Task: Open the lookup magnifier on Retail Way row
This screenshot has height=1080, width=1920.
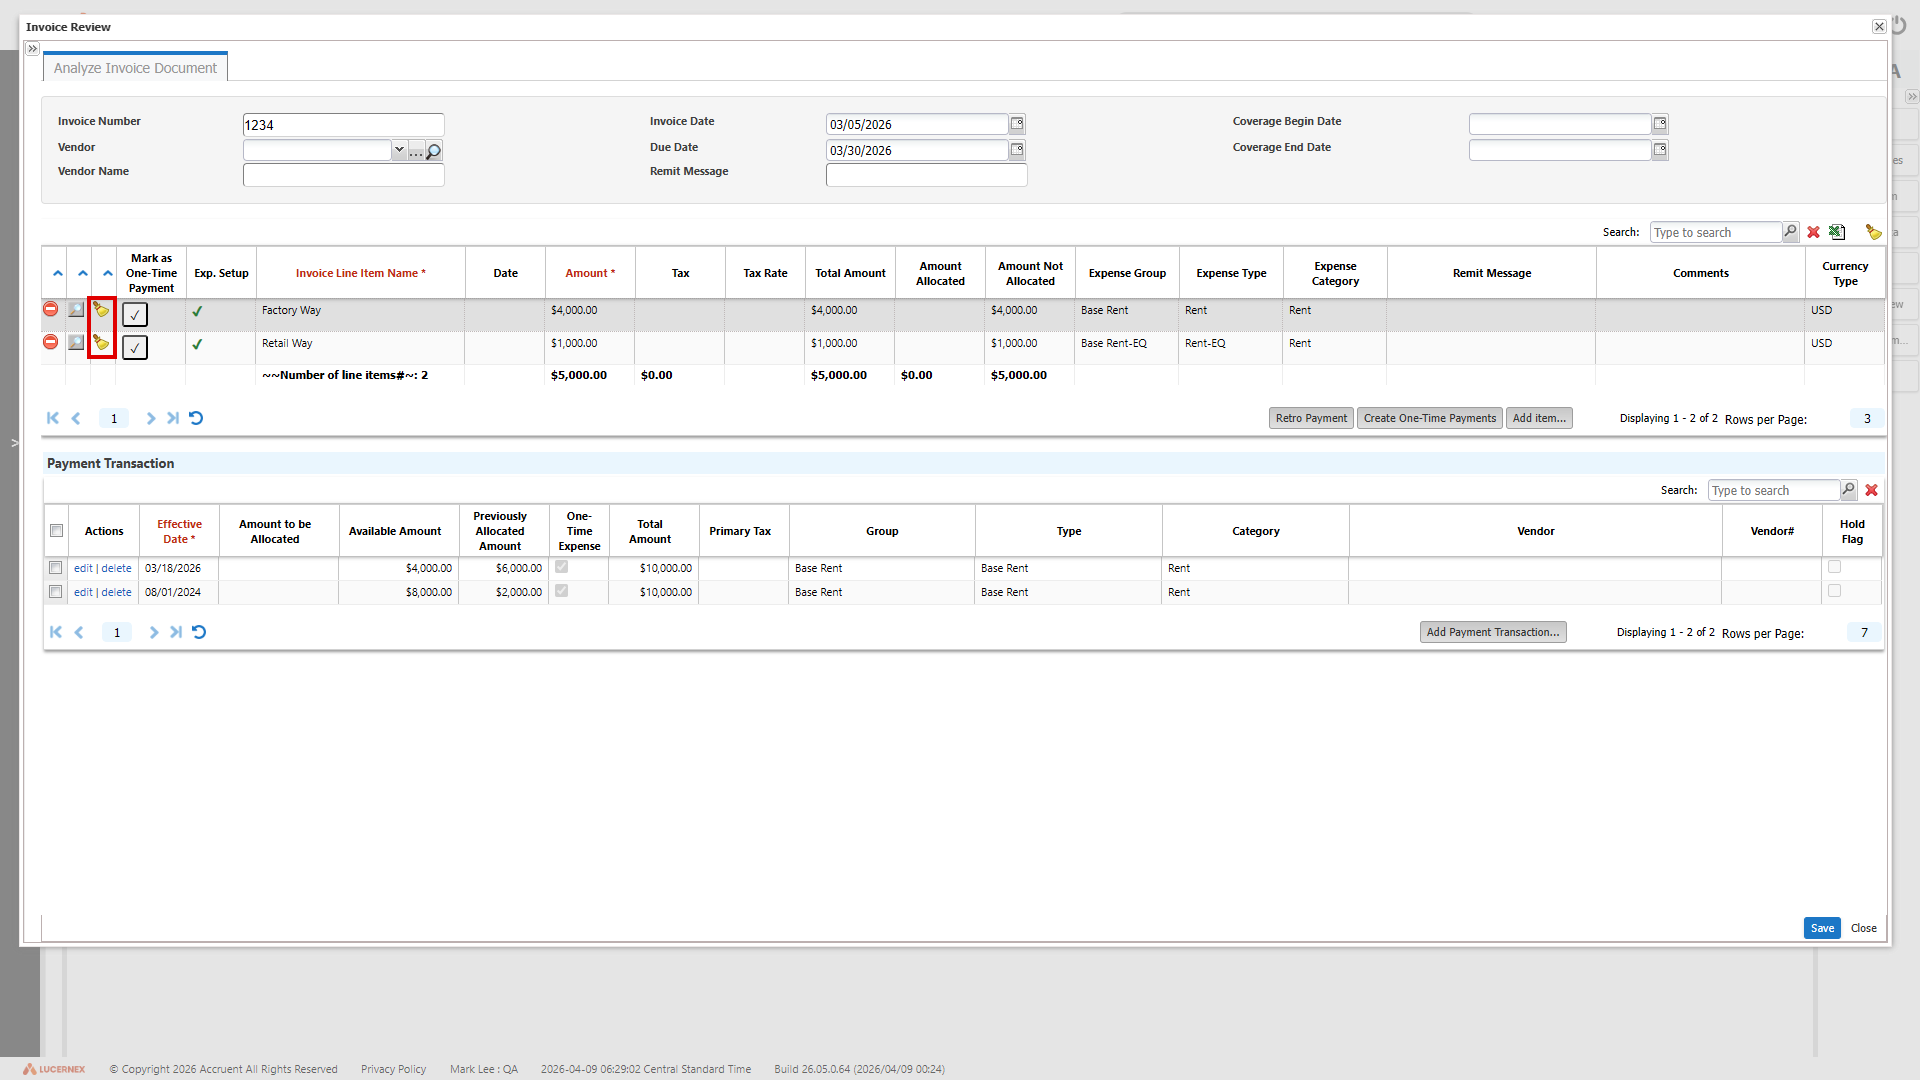Action: tap(76, 343)
